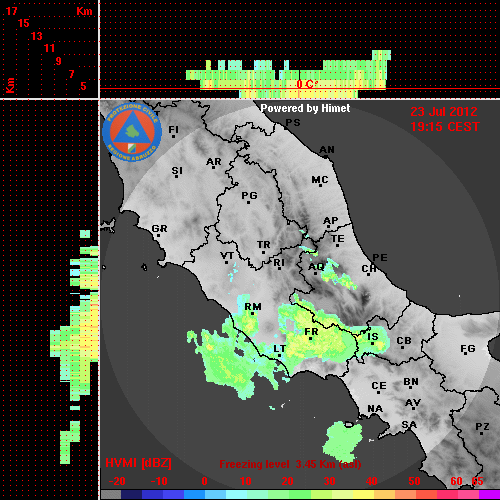Image resolution: width=500 pixels, height=500 pixels.
Task: Select the CE city label
Action: pyautogui.click(x=379, y=386)
